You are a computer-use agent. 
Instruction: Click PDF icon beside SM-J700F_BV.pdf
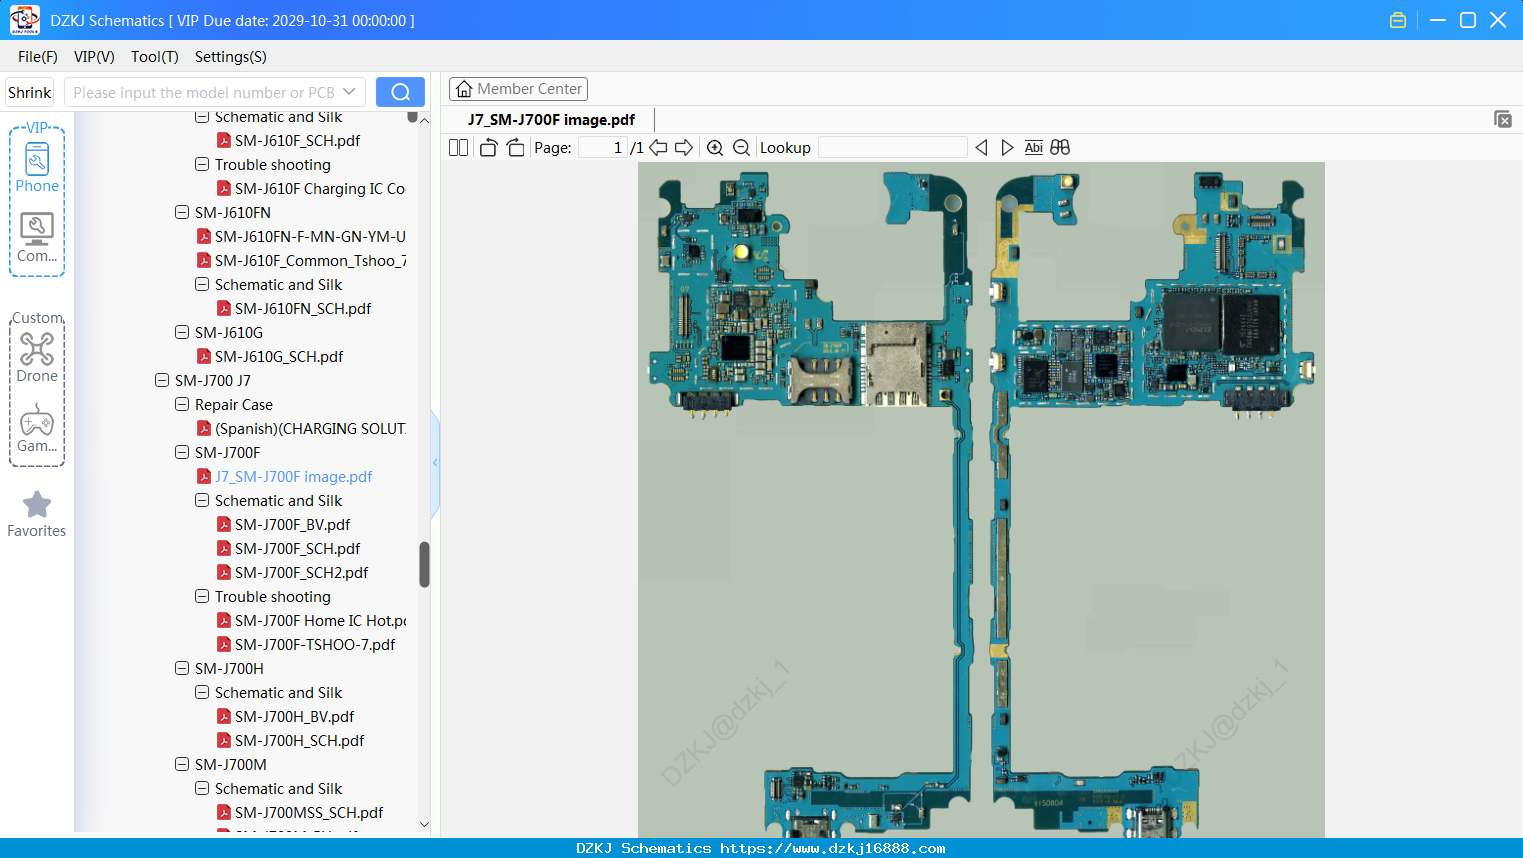click(x=224, y=524)
